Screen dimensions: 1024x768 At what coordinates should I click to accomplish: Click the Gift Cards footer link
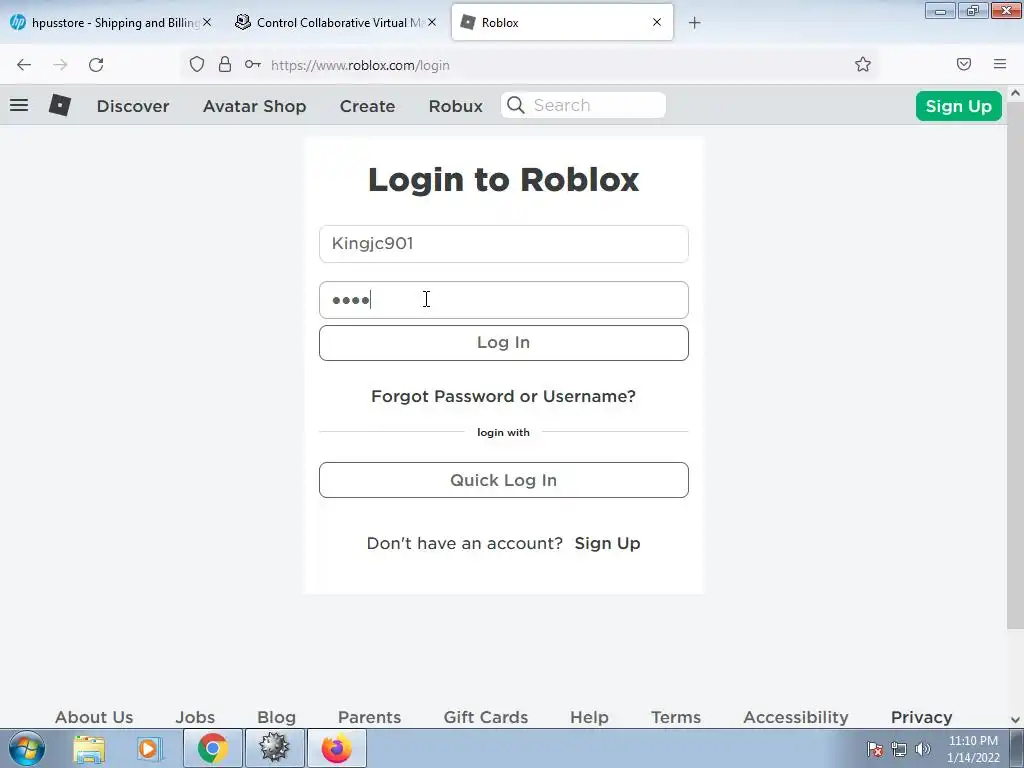tap(486, 717)
